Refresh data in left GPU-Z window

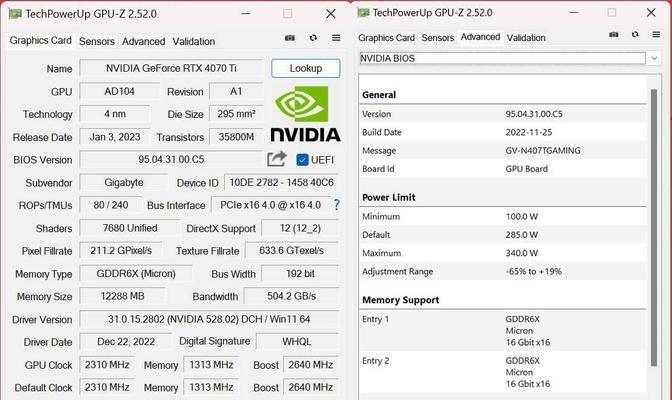pos(313,38)
